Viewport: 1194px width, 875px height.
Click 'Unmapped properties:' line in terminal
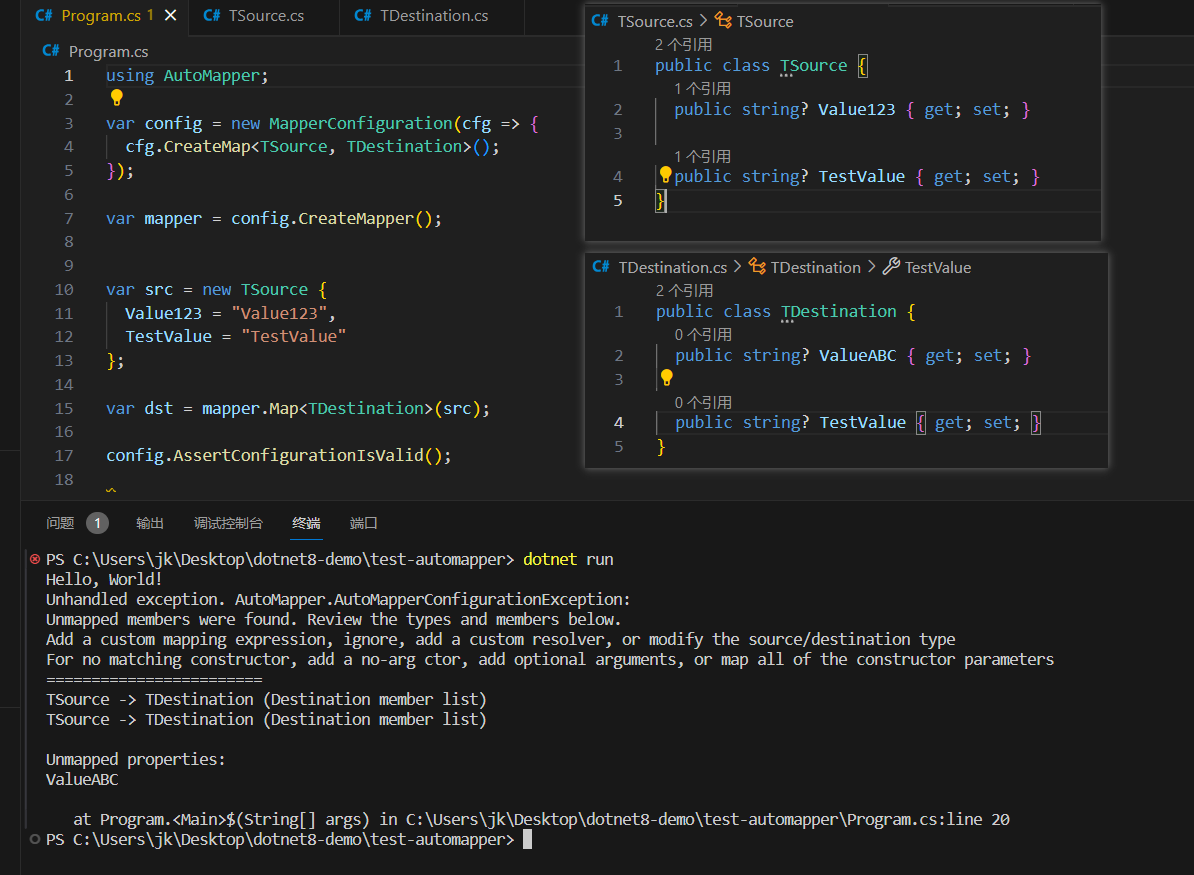(x=136, y=759)
